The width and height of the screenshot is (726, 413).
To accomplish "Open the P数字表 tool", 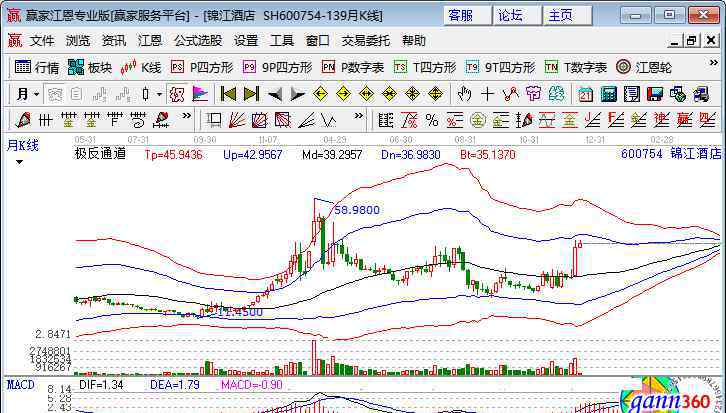I will coord(353,68).
